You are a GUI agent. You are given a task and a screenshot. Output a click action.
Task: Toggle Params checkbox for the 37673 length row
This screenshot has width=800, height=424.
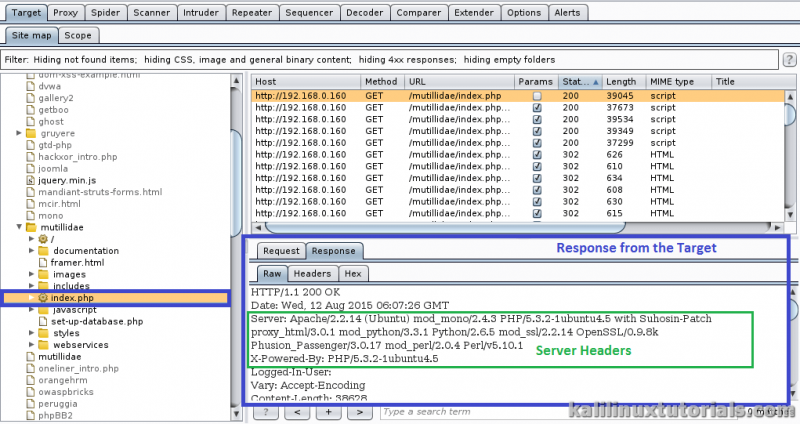click(537, 108)
